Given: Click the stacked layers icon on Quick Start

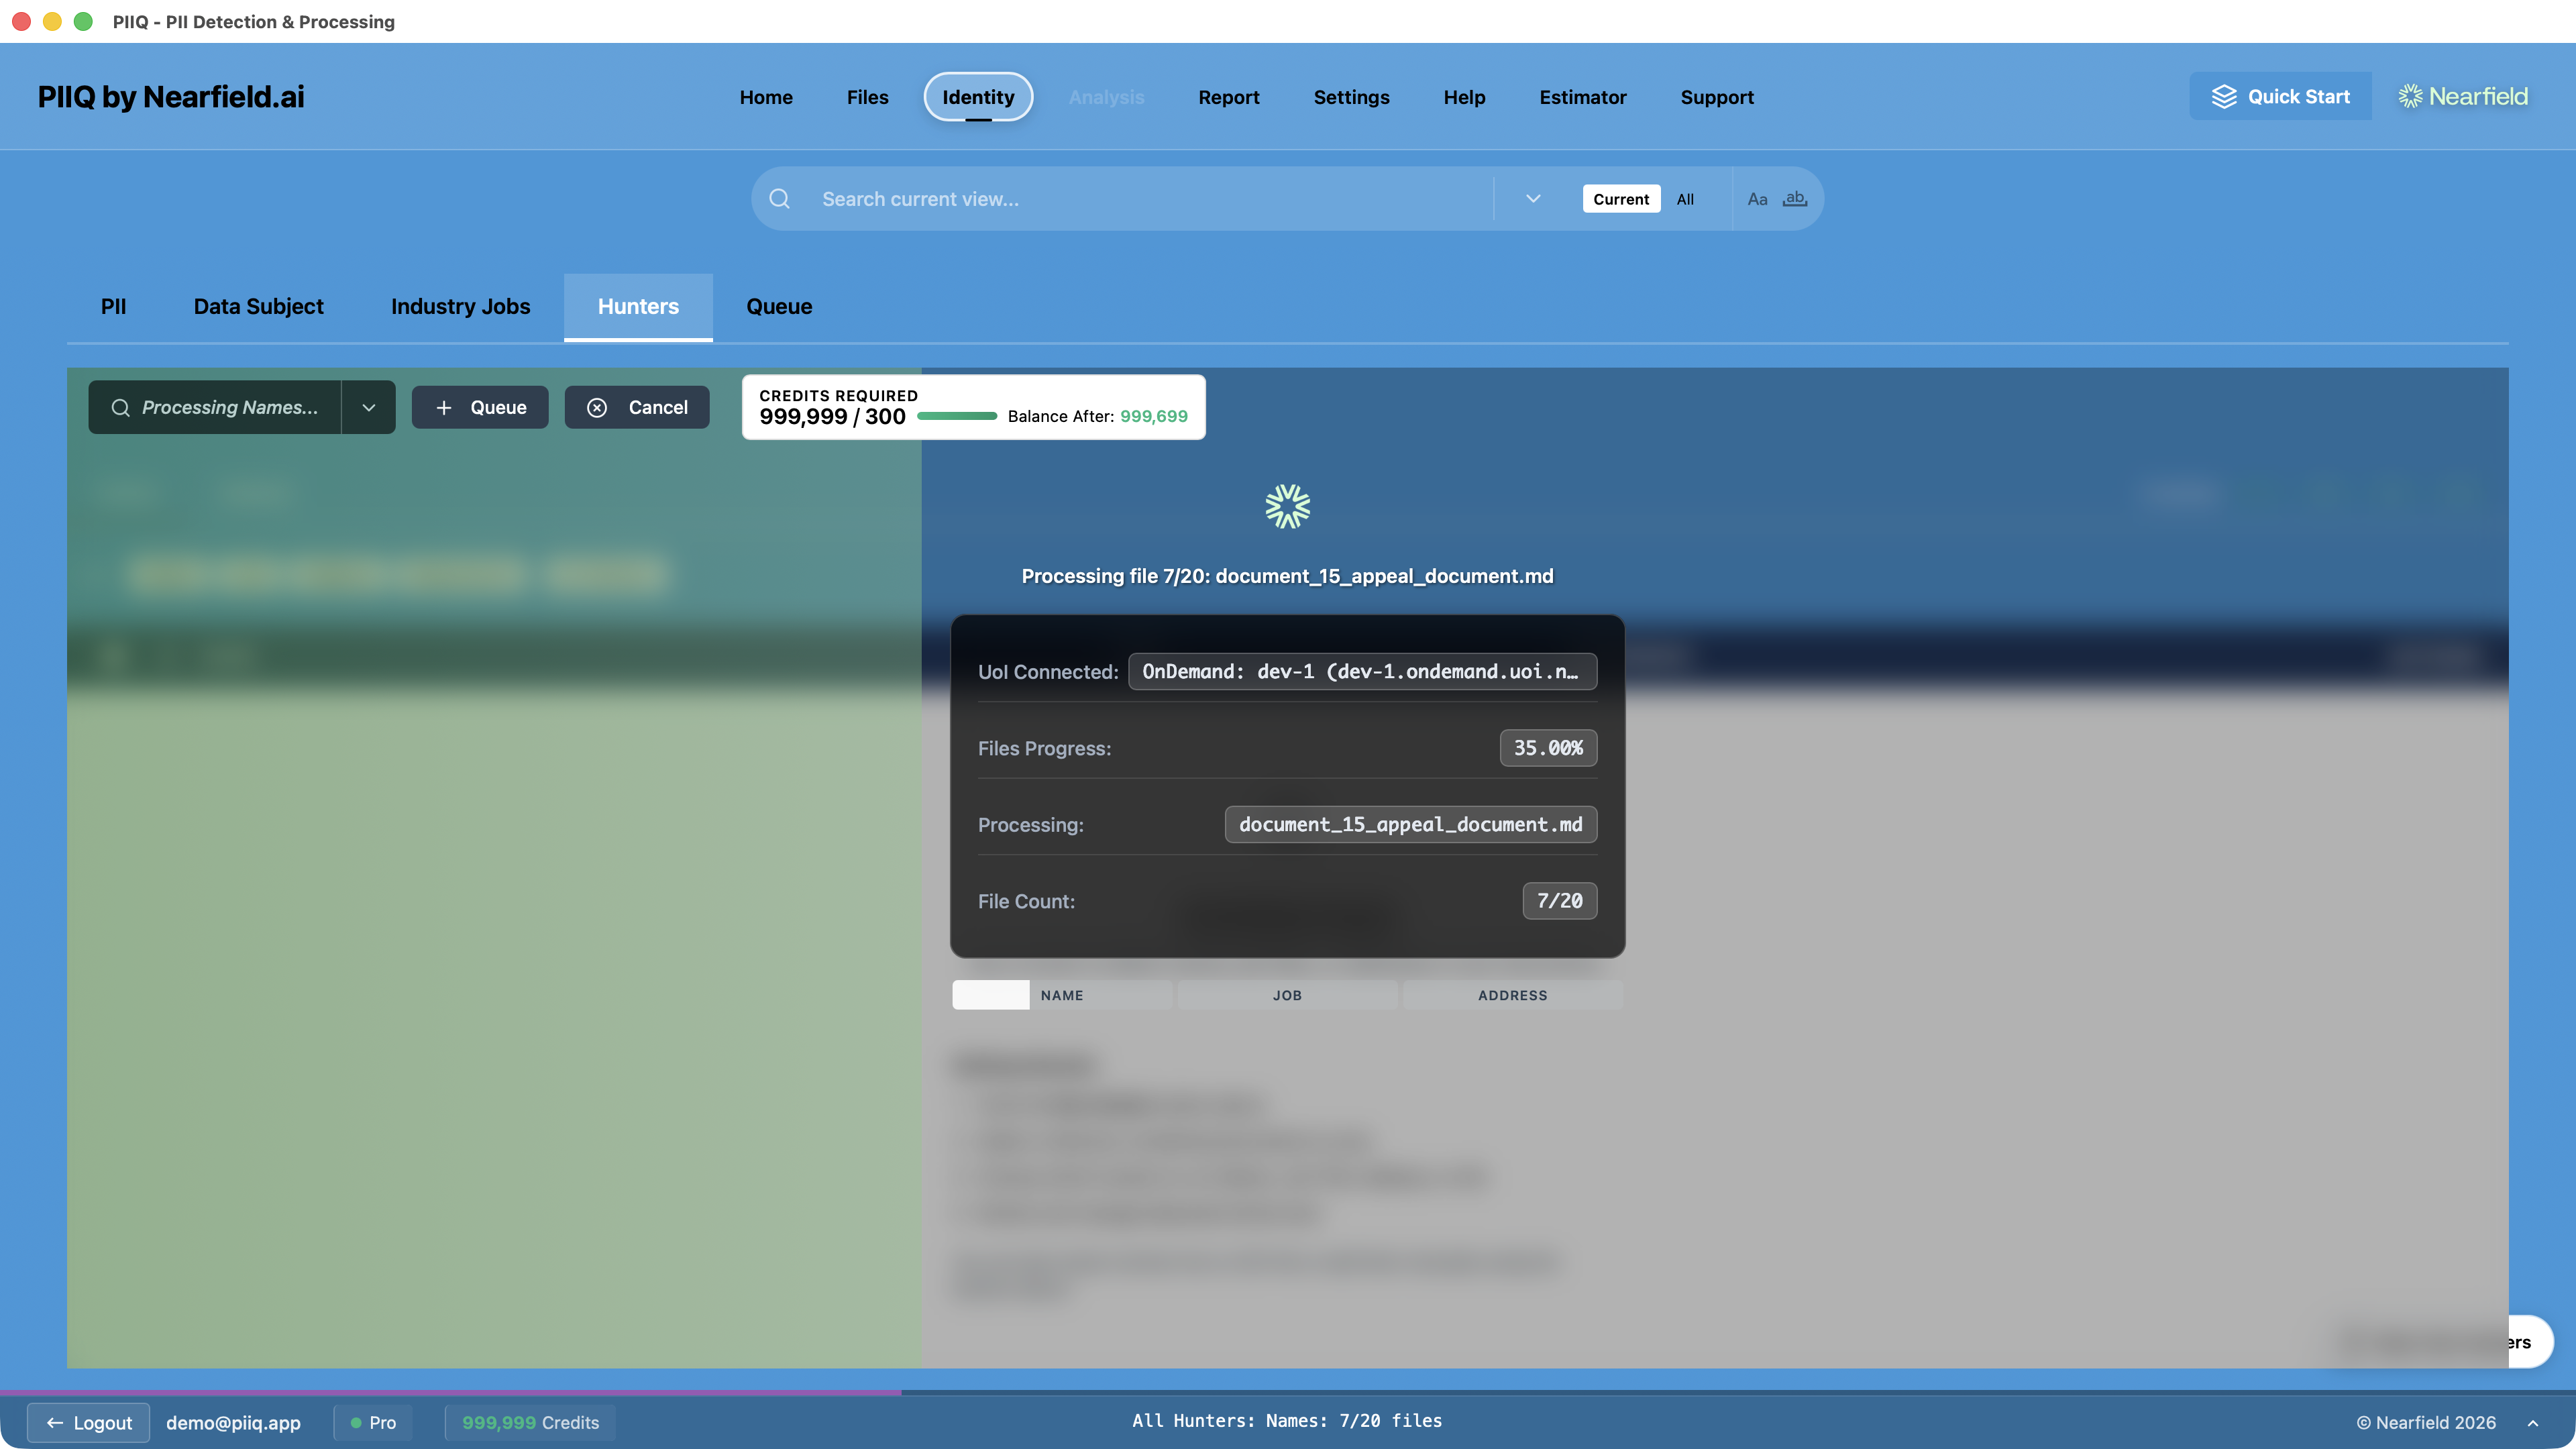Looking at the screenshot, I should pos(2224,96).
